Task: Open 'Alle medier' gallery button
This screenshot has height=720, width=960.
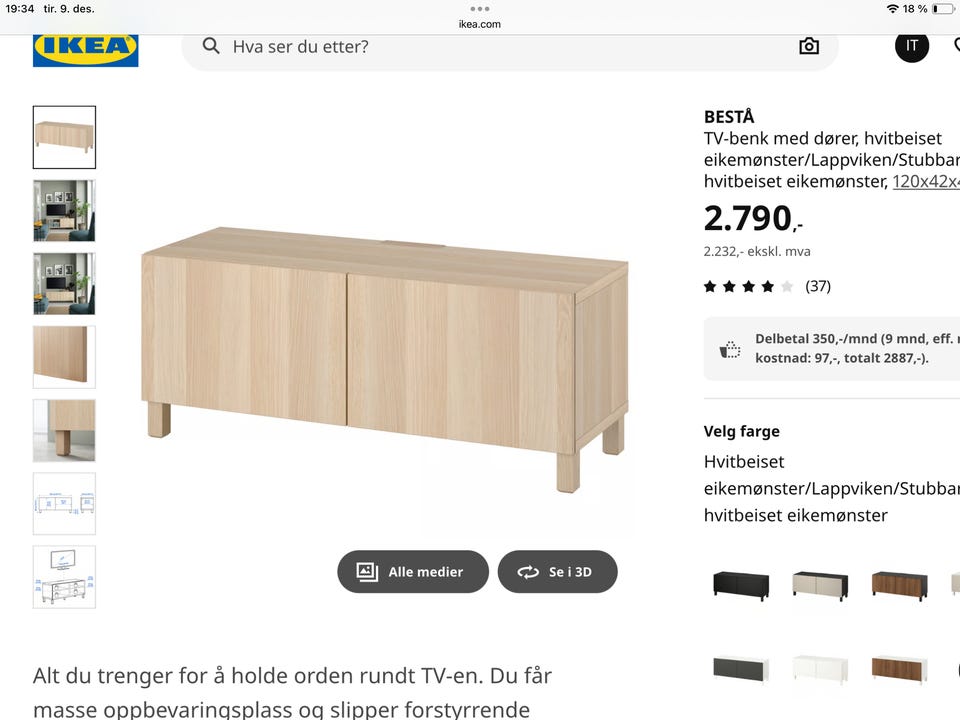Action: (x=413, y=571)
